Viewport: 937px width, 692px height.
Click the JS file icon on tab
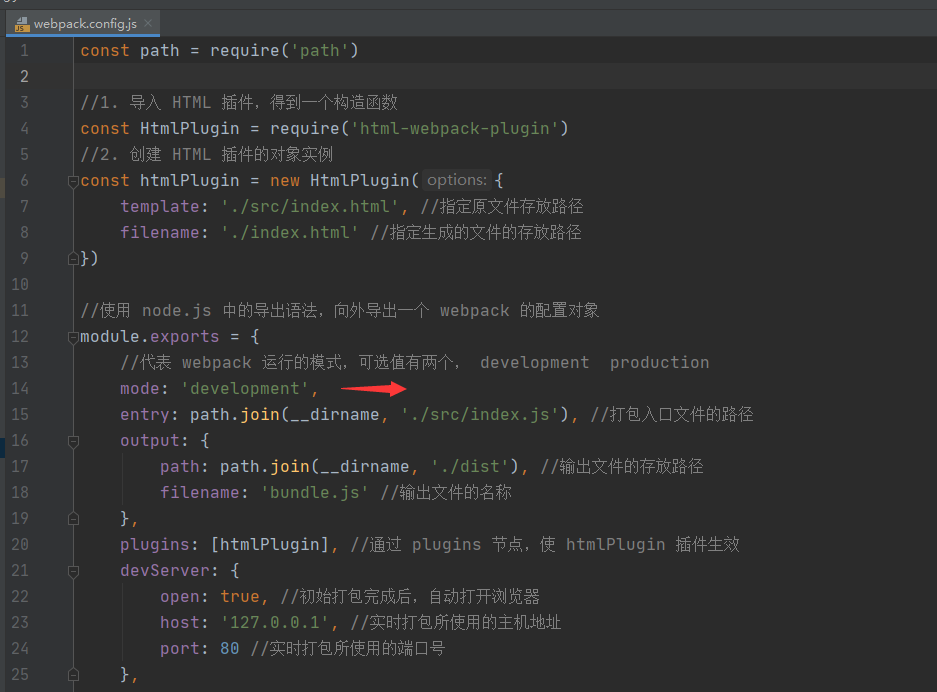[x=22, y=24]
